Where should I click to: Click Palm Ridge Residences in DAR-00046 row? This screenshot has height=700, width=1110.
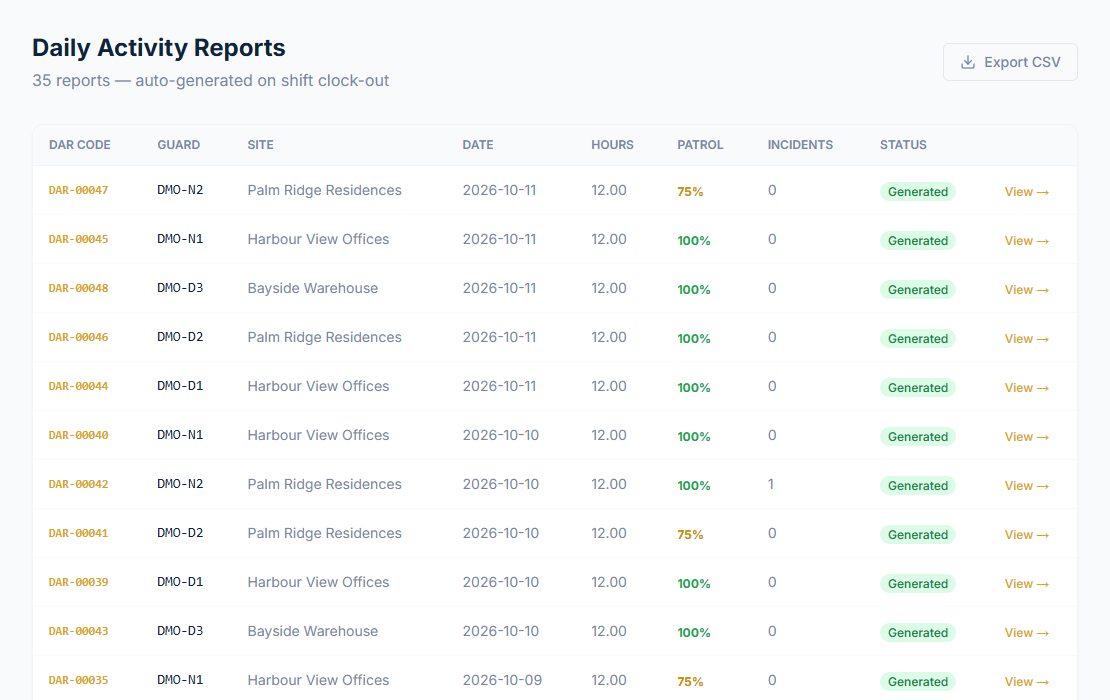pos(324,337)
